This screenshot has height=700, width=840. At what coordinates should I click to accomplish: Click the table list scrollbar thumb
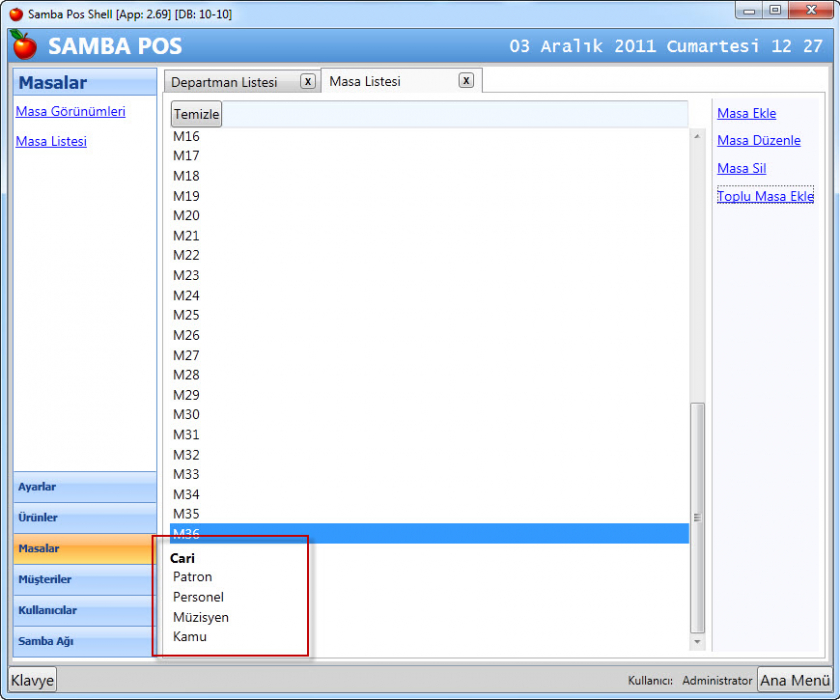point(697,517)
